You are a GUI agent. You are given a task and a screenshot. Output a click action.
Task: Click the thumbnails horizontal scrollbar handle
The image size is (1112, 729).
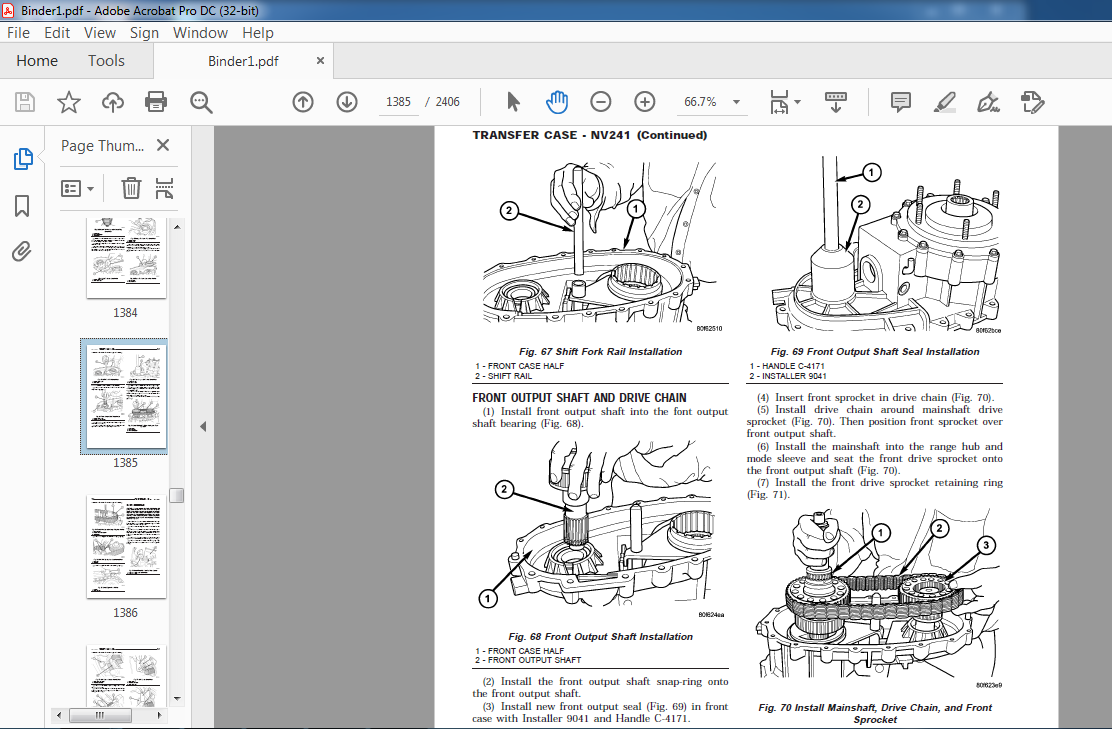point(100,715)
